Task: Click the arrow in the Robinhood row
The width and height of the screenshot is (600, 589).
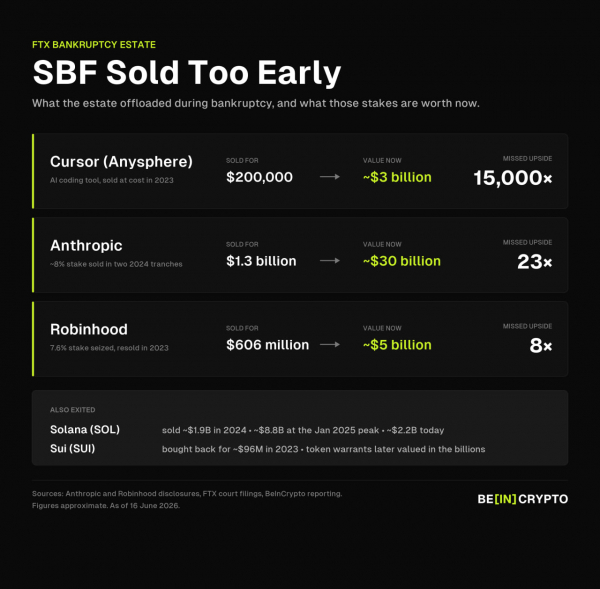Action: click(x=330, y=344)
